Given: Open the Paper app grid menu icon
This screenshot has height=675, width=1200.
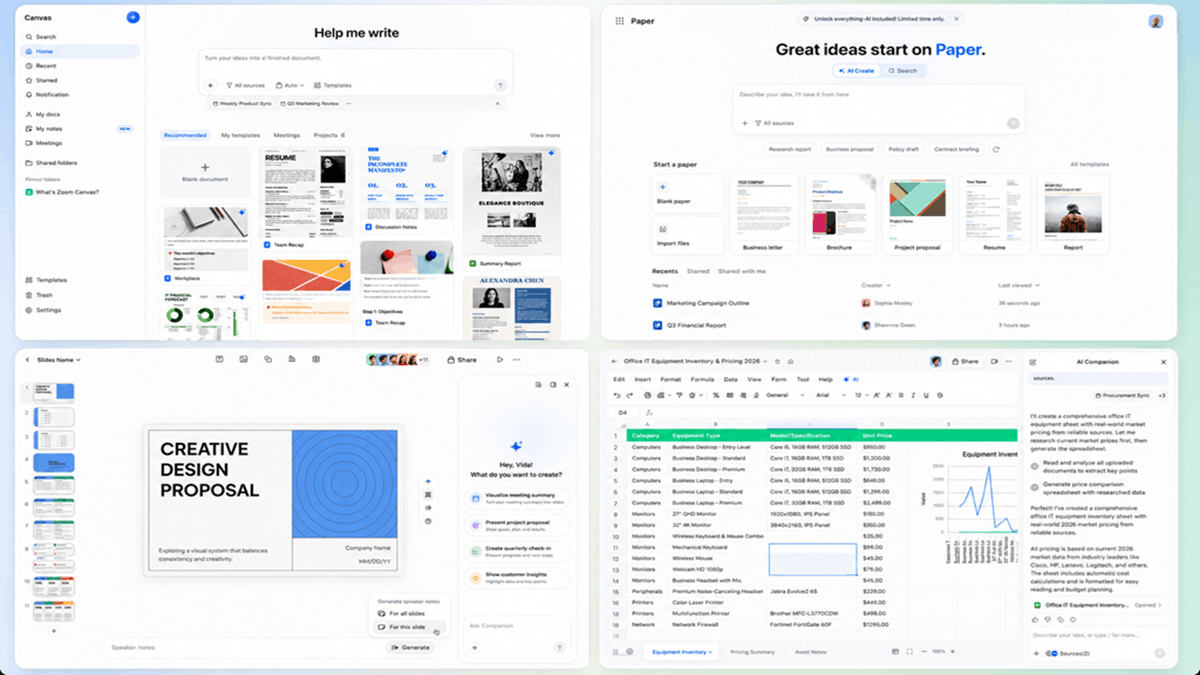Looking at the screenshot, I should (x=619, y=21).
